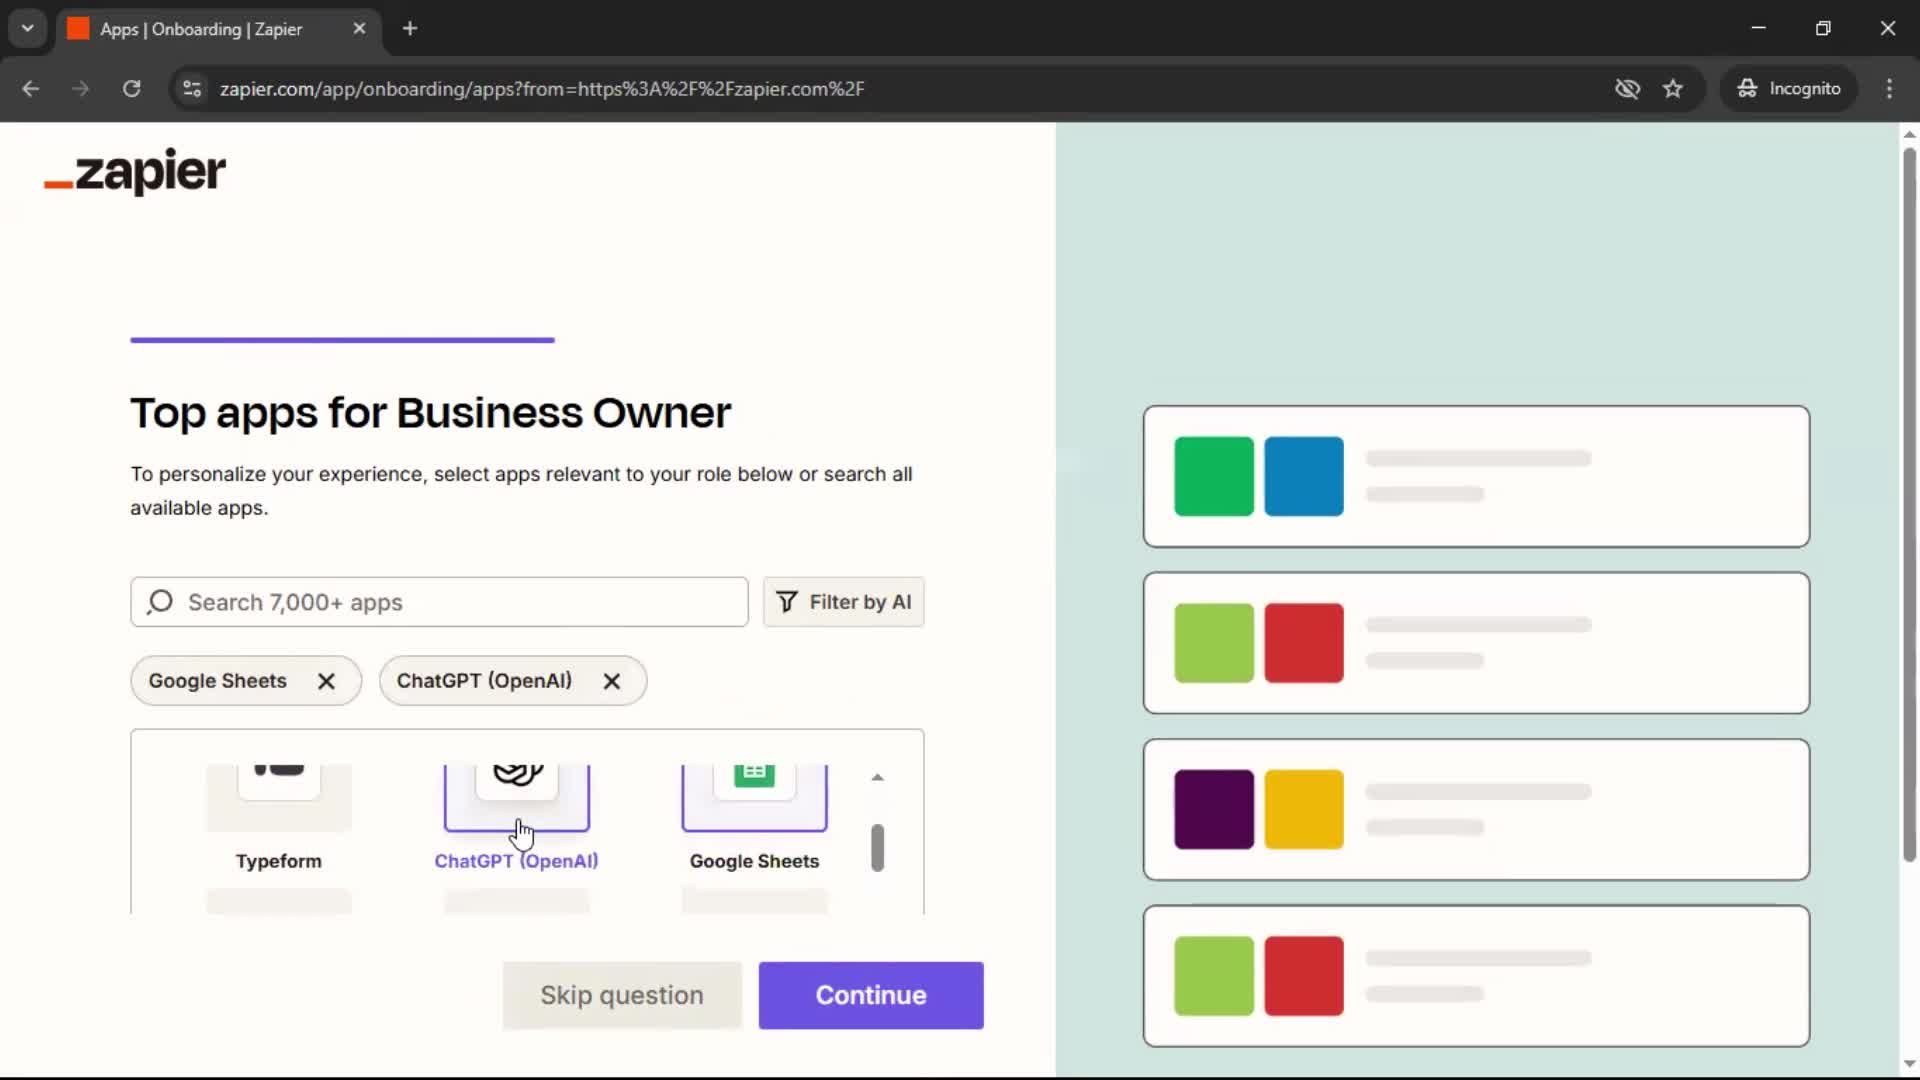Click the app list scroll-up arrow
1920x1080 pixels.
pos(877,777)
